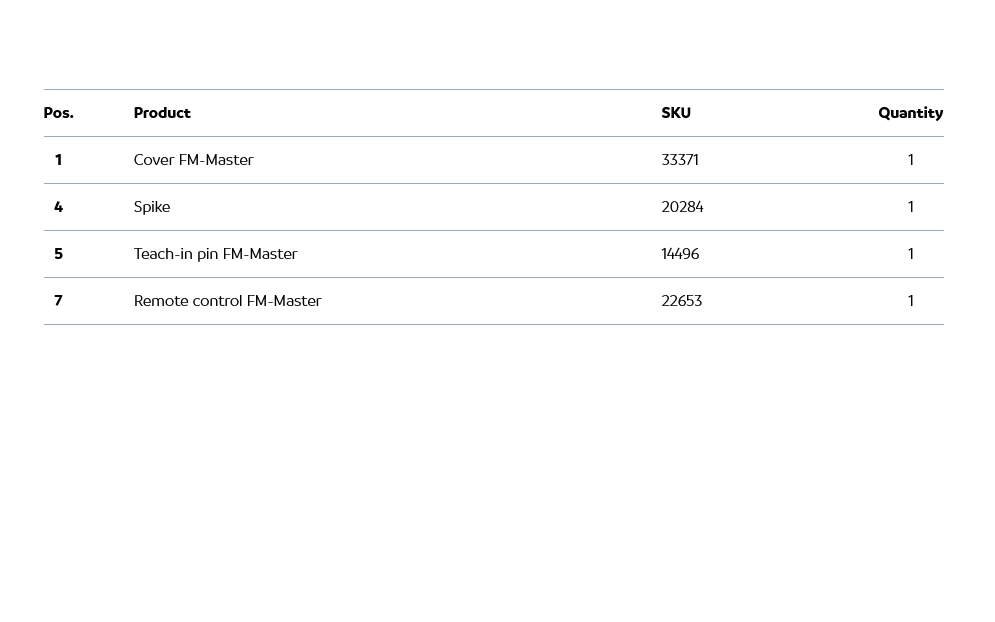Click the Product column header
The image size is (995, 622).
click(162, 113)
